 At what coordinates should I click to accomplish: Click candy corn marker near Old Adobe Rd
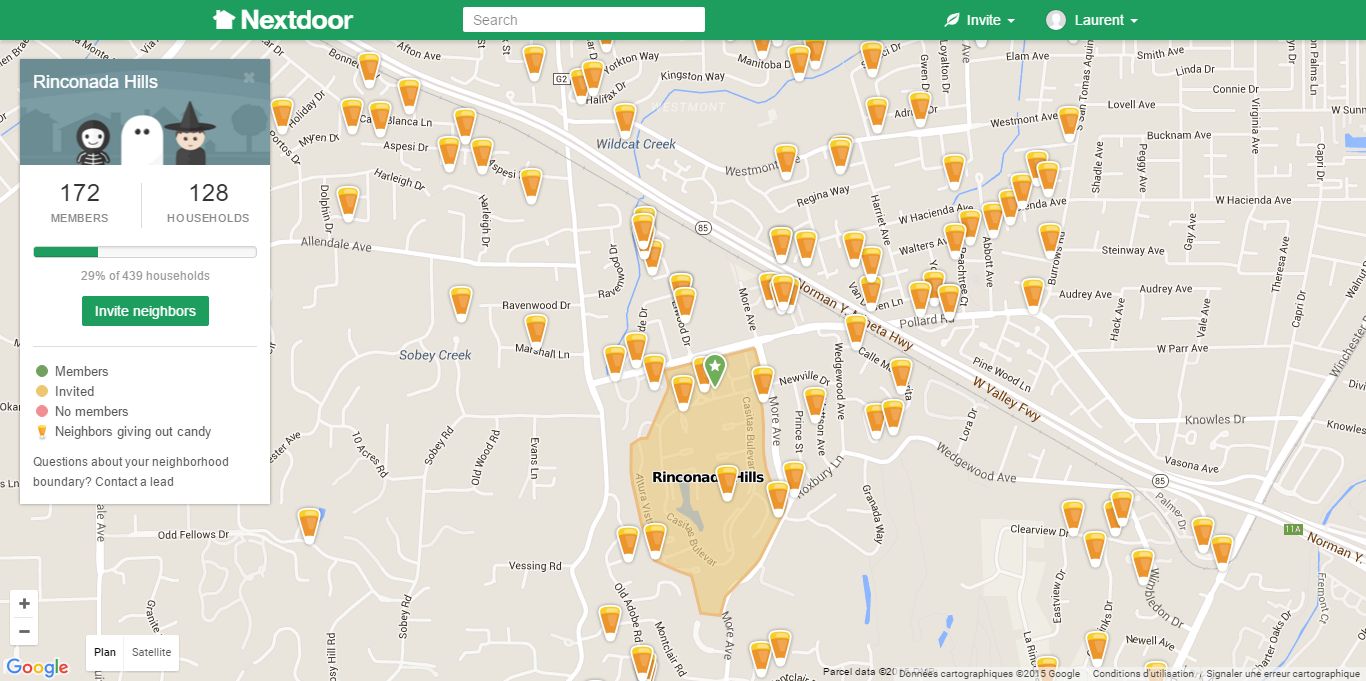(x=610, y=623)
